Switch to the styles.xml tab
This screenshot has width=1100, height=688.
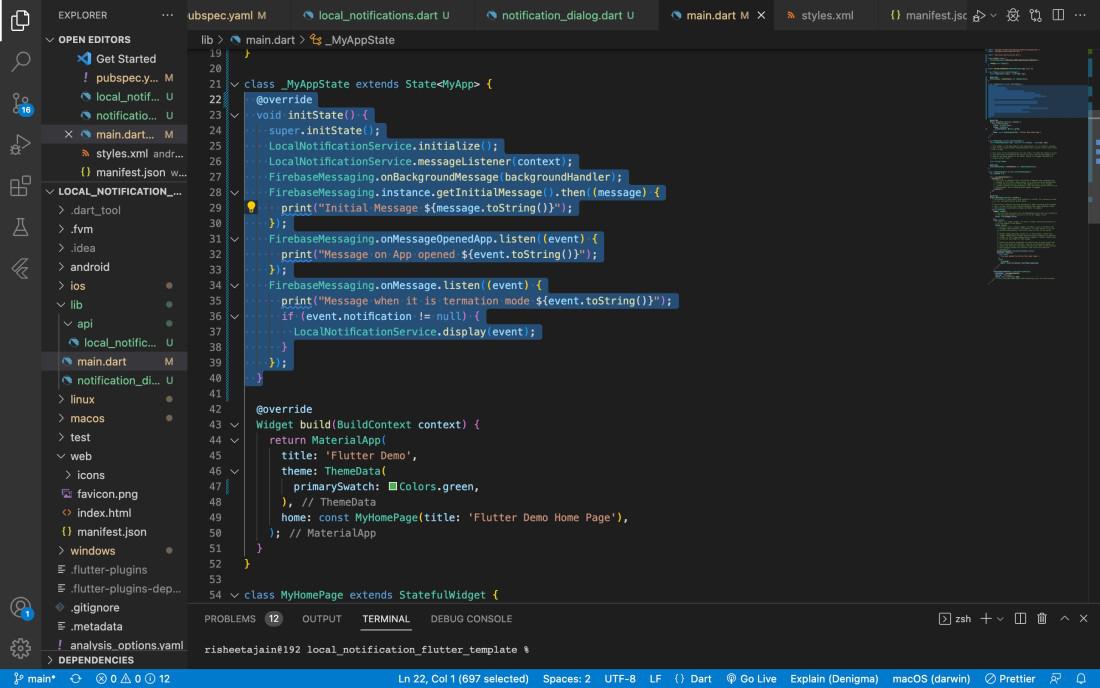pos(825,16)
